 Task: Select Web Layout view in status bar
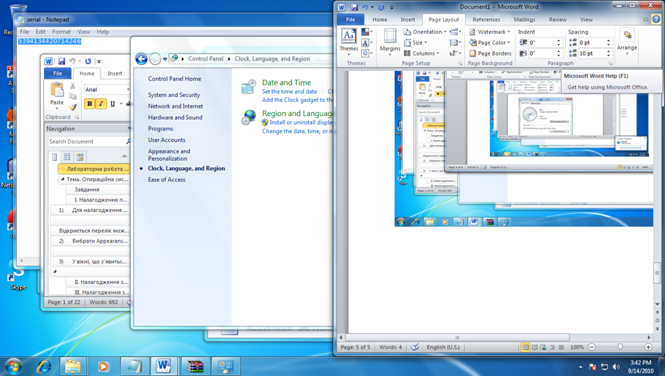click(x=543, y=347)
